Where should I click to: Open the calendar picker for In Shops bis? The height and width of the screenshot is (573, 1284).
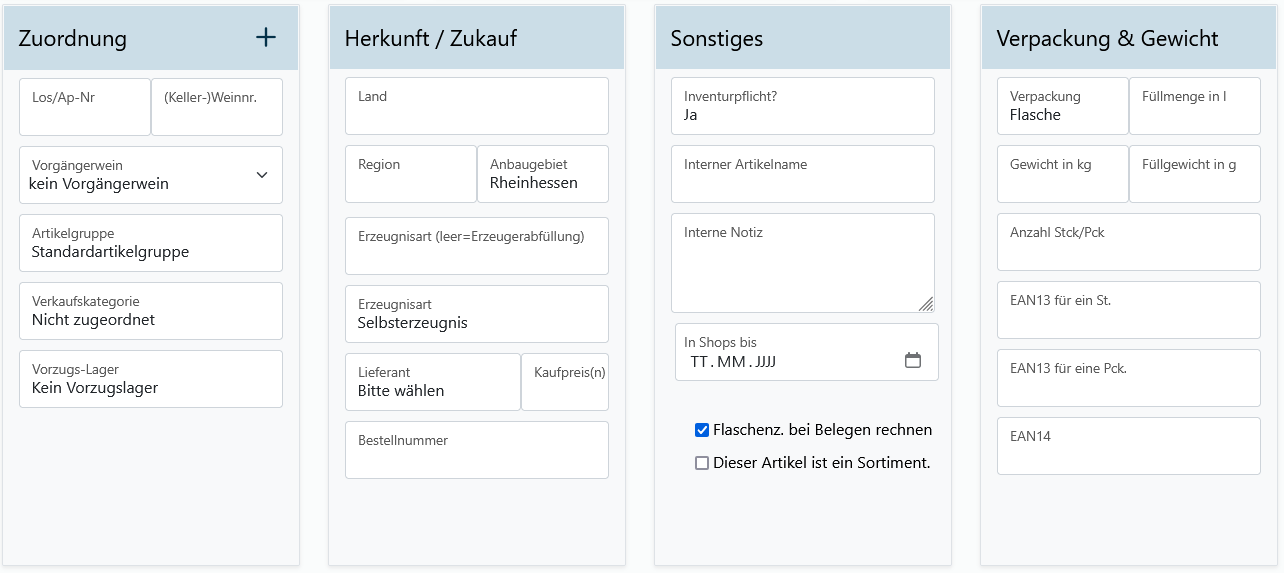(912, 361)
